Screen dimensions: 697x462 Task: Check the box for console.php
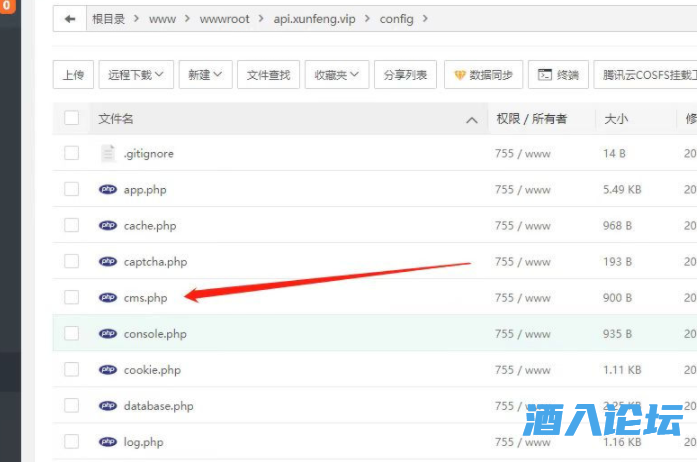[x=72, y=333]
